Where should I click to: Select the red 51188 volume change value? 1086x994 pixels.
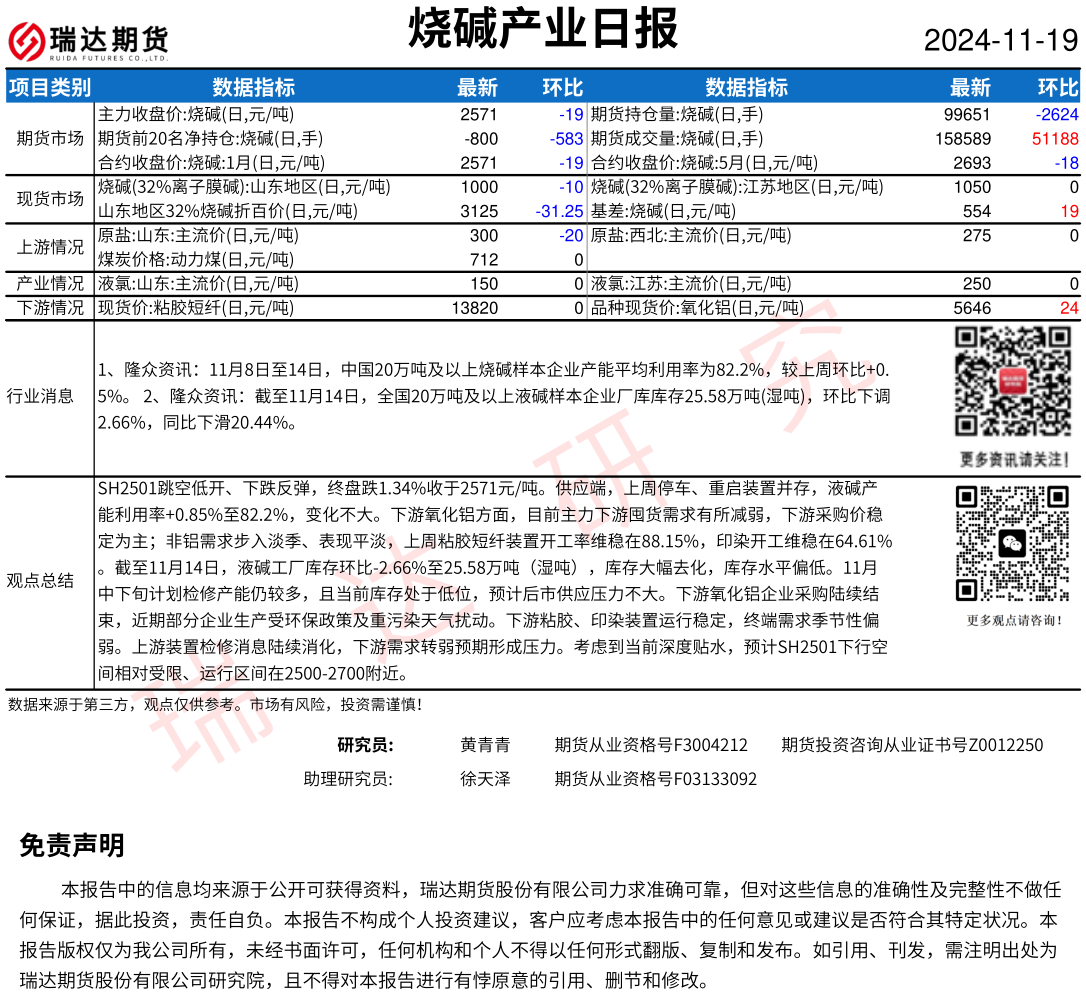coord(1056,139)
